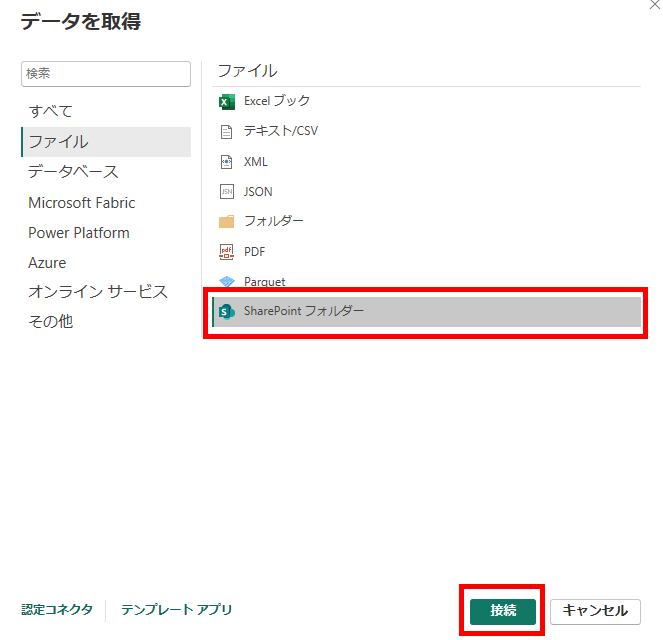
Task: Select the PDF text label
Action: pyautogui.click(x=255, y=252)
